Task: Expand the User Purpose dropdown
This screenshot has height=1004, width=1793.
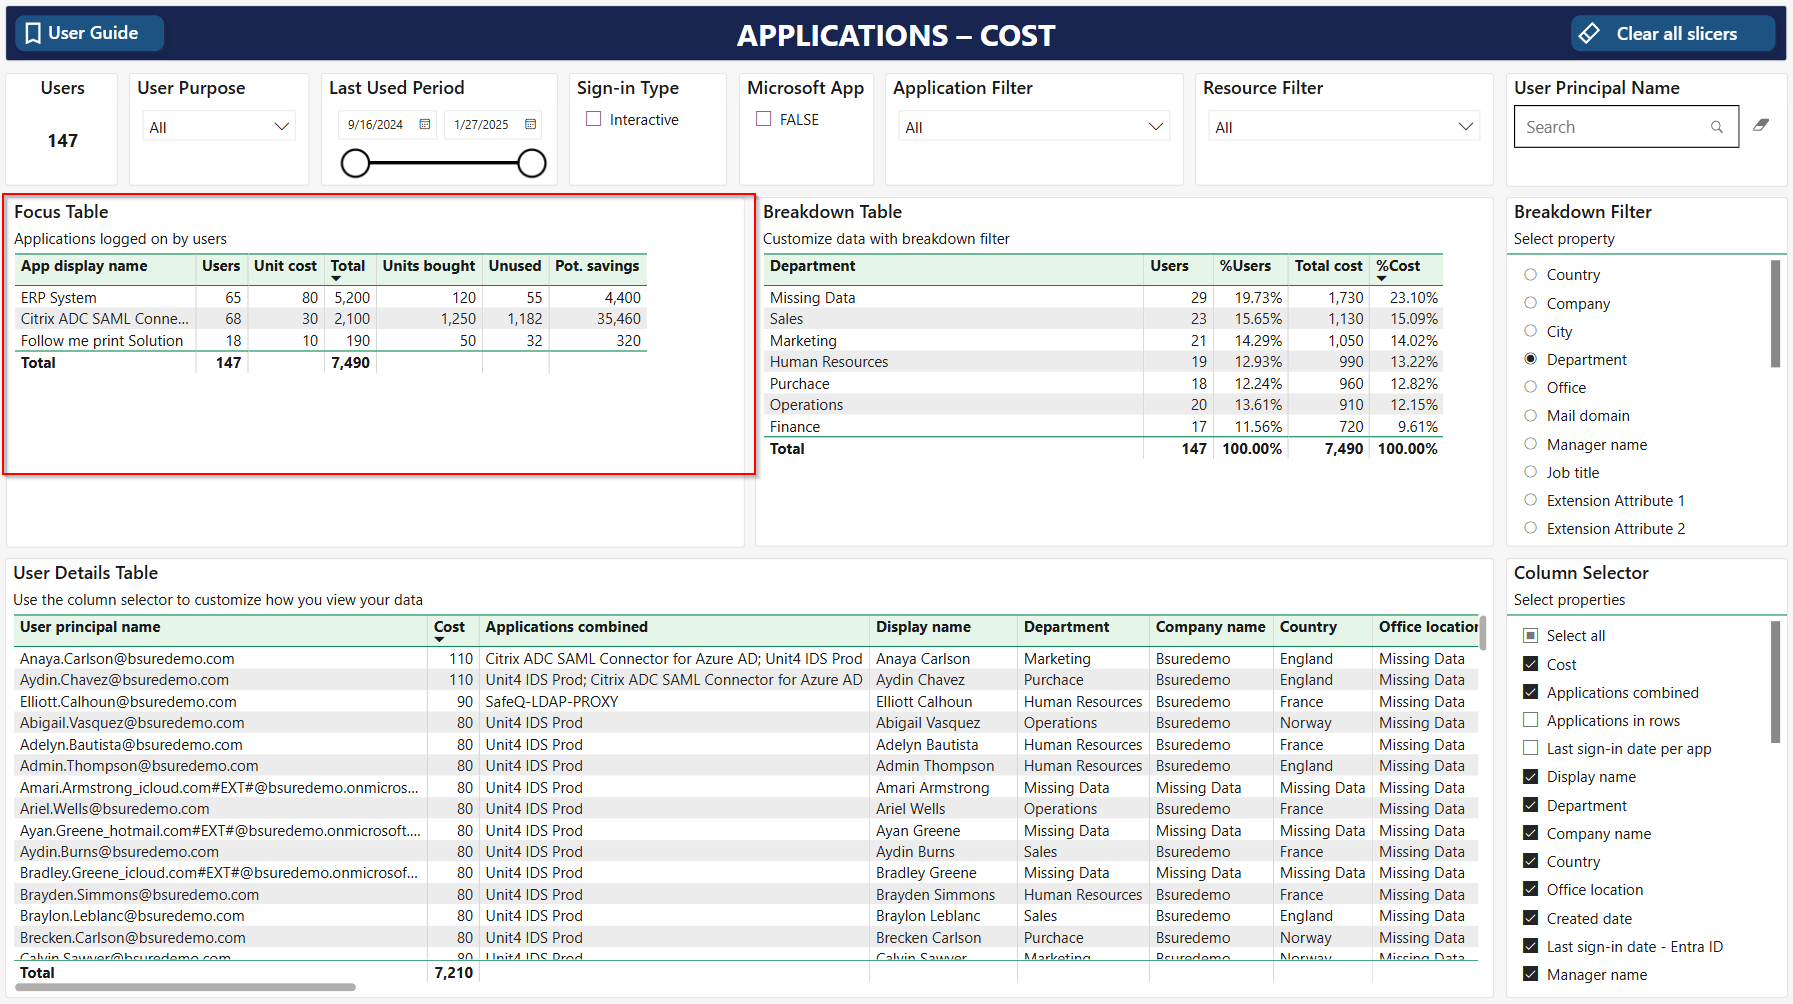Action: pos(282,127)
